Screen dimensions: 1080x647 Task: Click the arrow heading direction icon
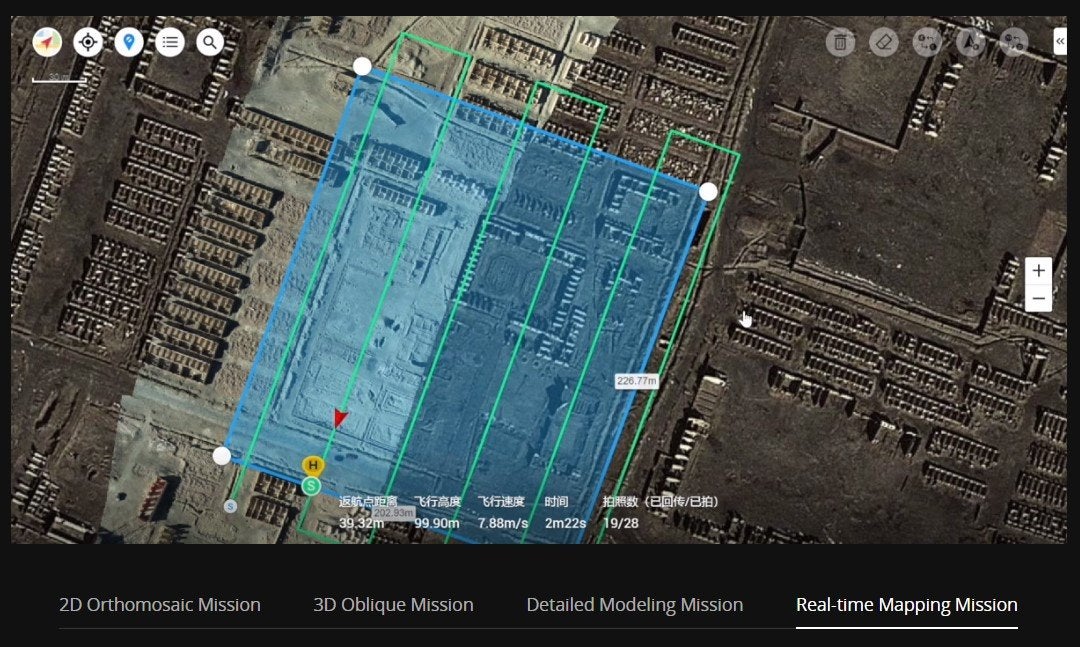pyautogui.click(x=970, y=42)
